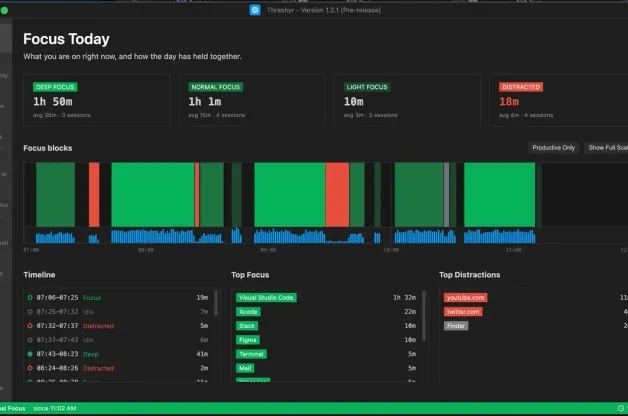This screenshot has height=416, width=628.
Task: Select twitter.com in Top Distractions
Action: click(463, 311)
